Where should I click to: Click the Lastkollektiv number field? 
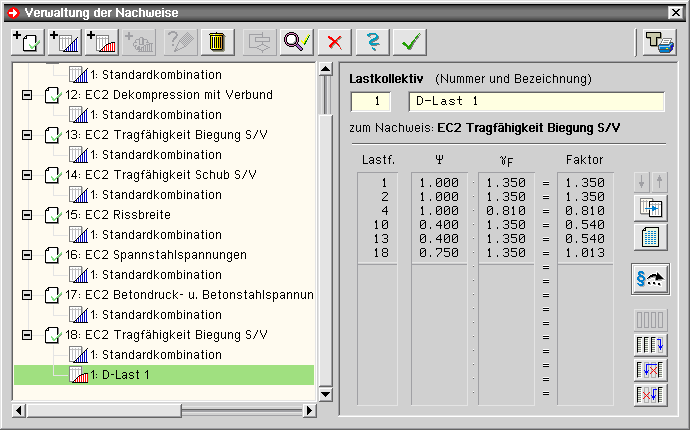point(371,101)
